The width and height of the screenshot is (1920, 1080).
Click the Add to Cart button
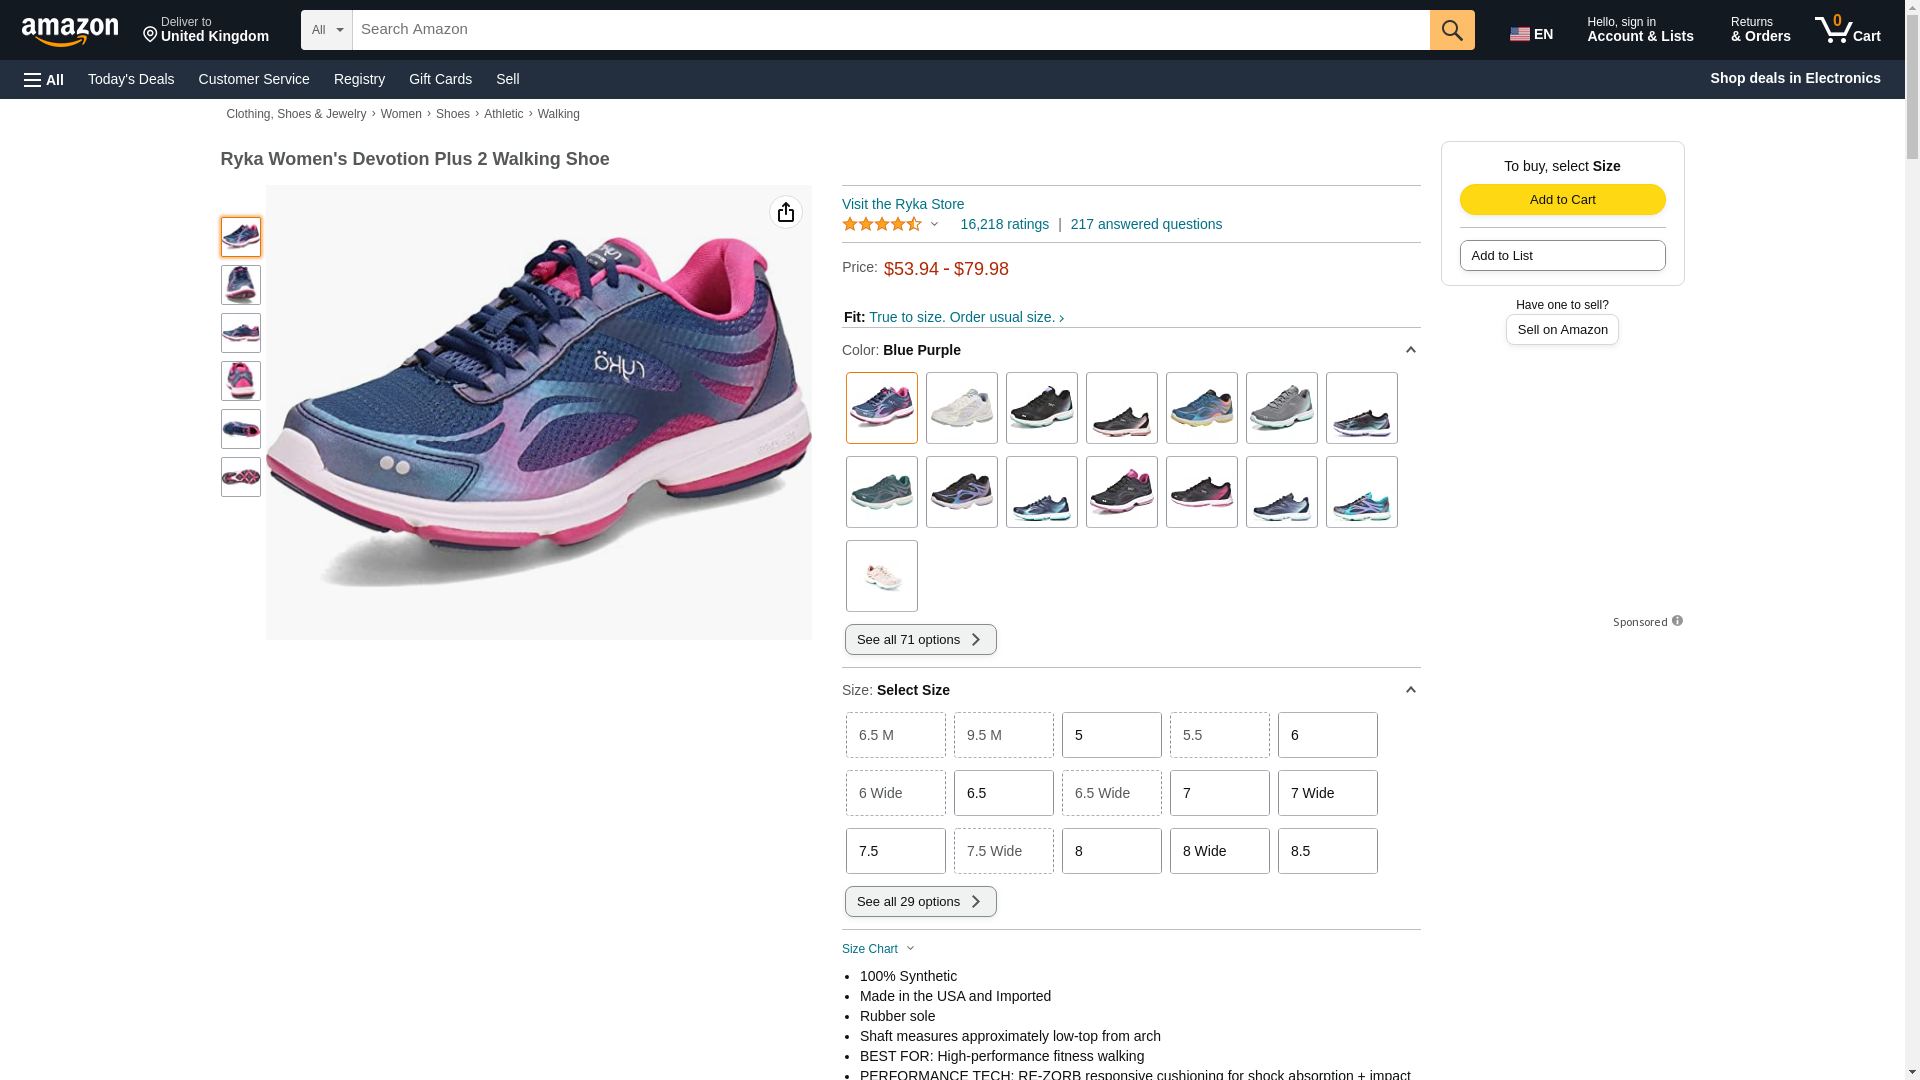coord(1563,199)
